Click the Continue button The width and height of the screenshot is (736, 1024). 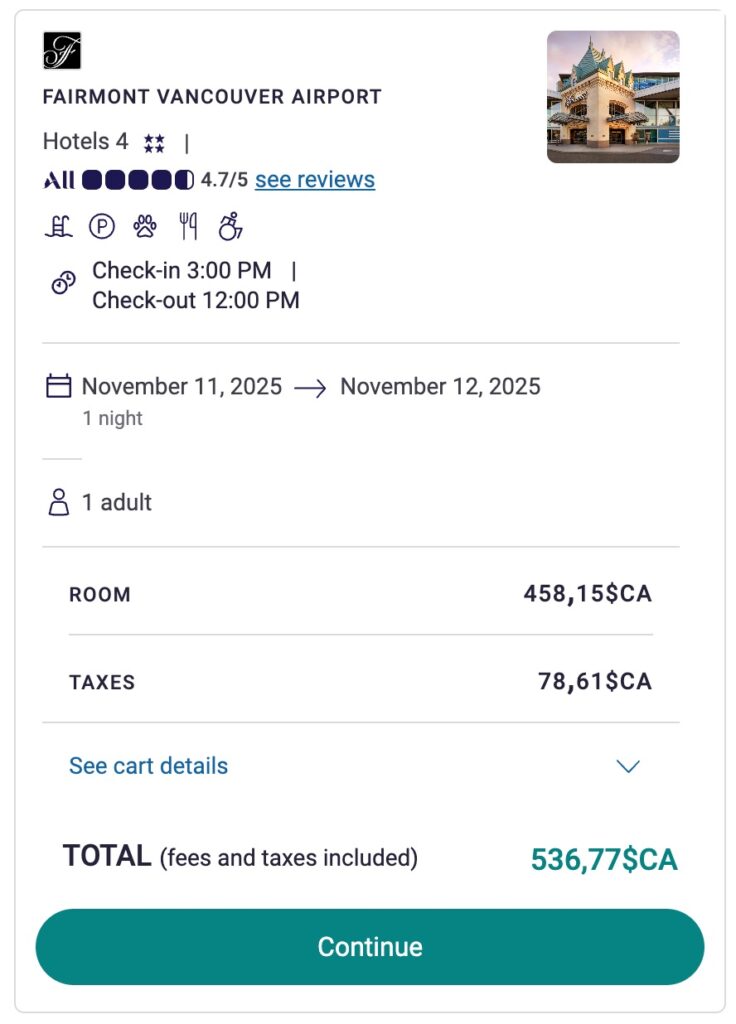coord(368,946)
